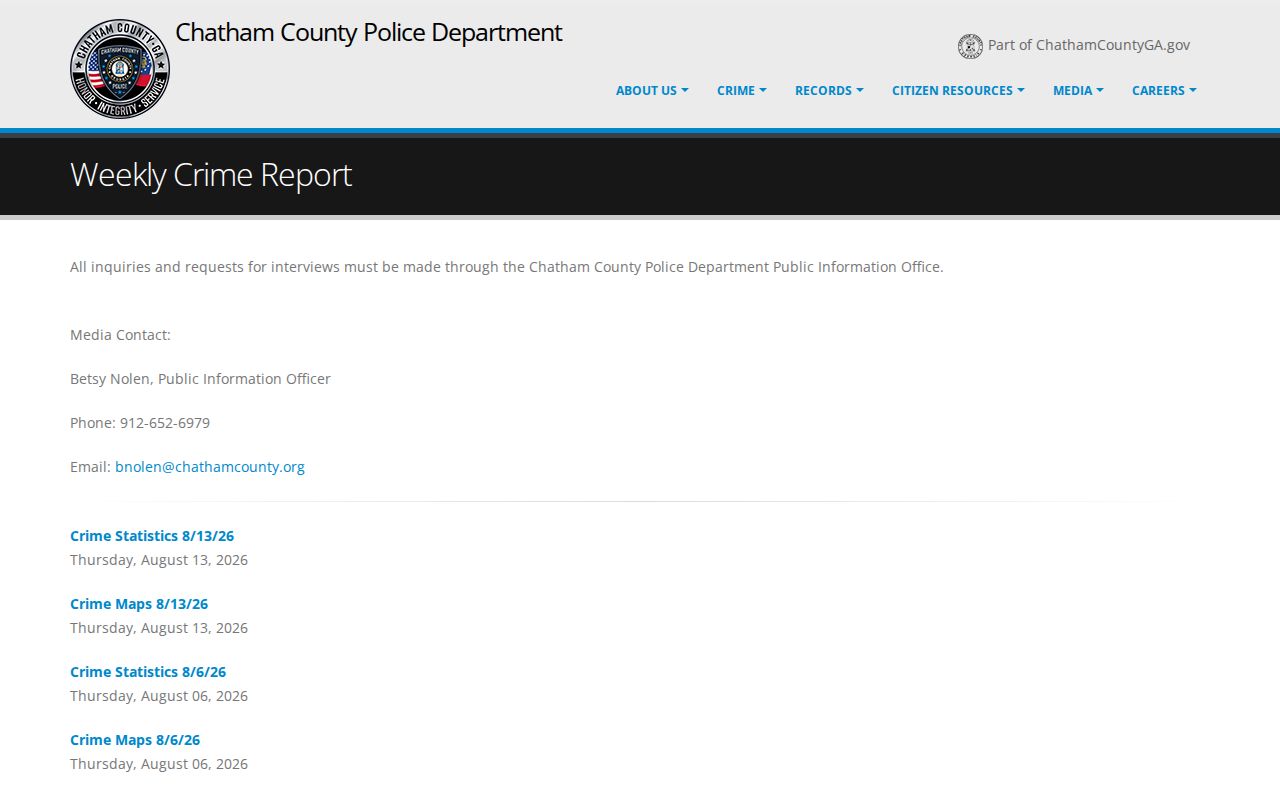Open Crime Statistics 8/6/26 report
This screenshot has height=800, width=1280.
[148, 672]
